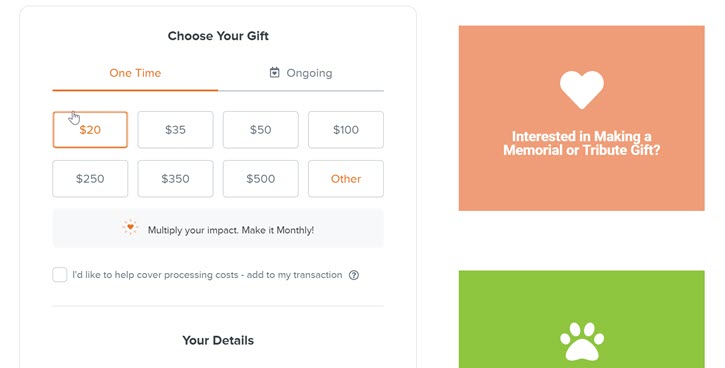
Task: Click the white heart icon
Action: (x=582, y=90)
